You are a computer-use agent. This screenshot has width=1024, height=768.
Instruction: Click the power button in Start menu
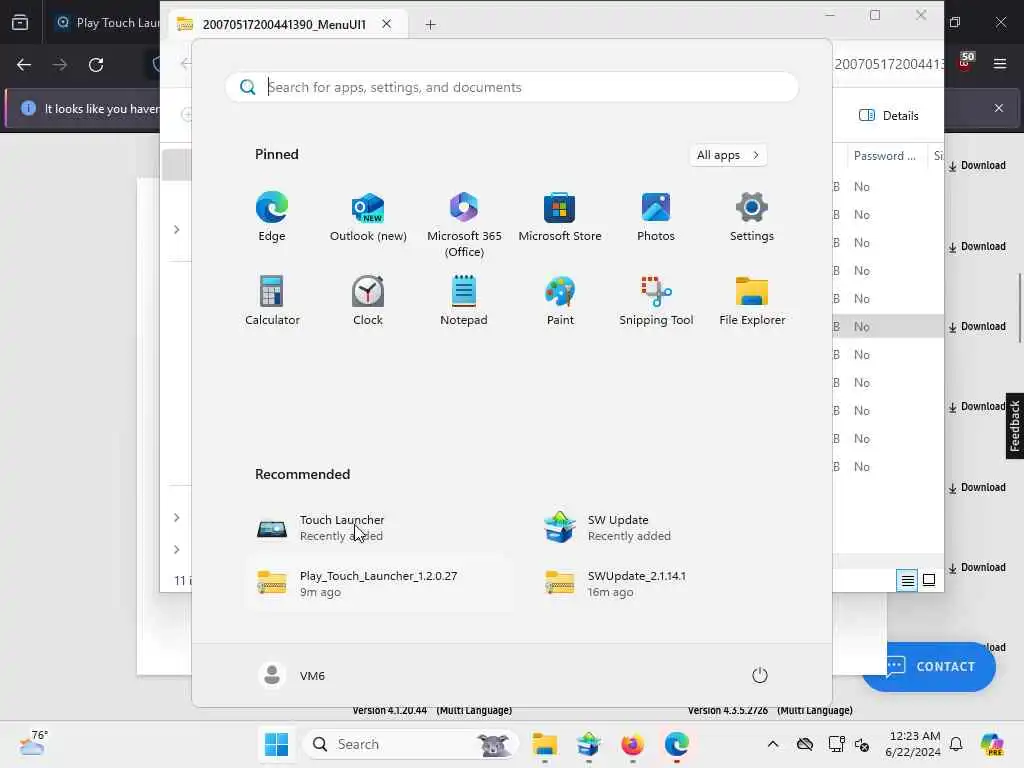(x=760, y=675)
